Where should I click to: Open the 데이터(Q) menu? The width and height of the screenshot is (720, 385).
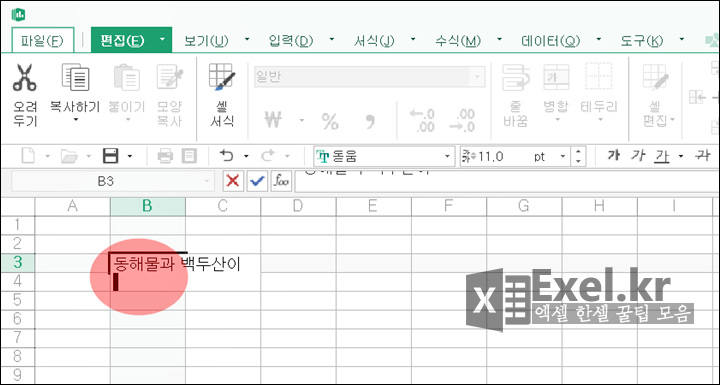click(x=551, y=41)
